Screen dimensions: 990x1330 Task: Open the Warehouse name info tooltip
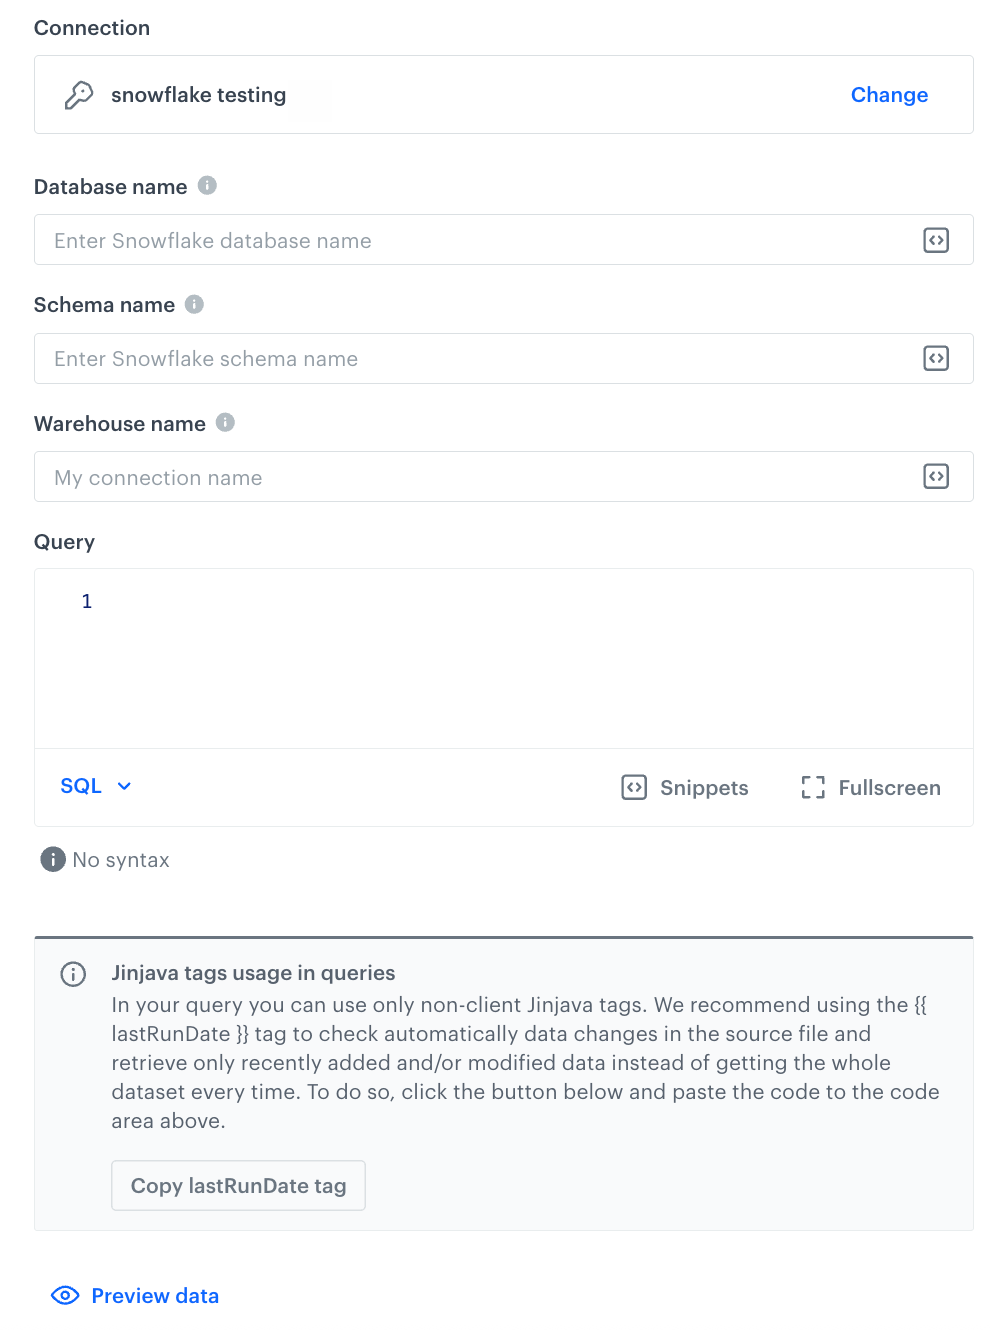[x=225, y=423]
